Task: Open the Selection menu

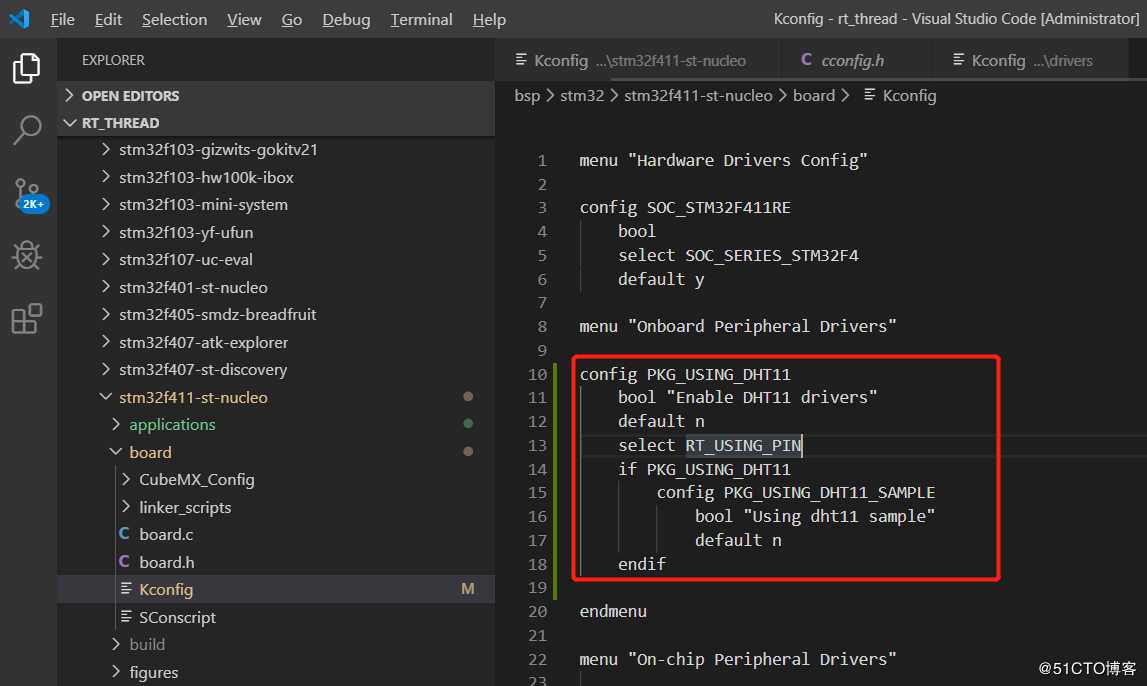Action: [174, 20]
